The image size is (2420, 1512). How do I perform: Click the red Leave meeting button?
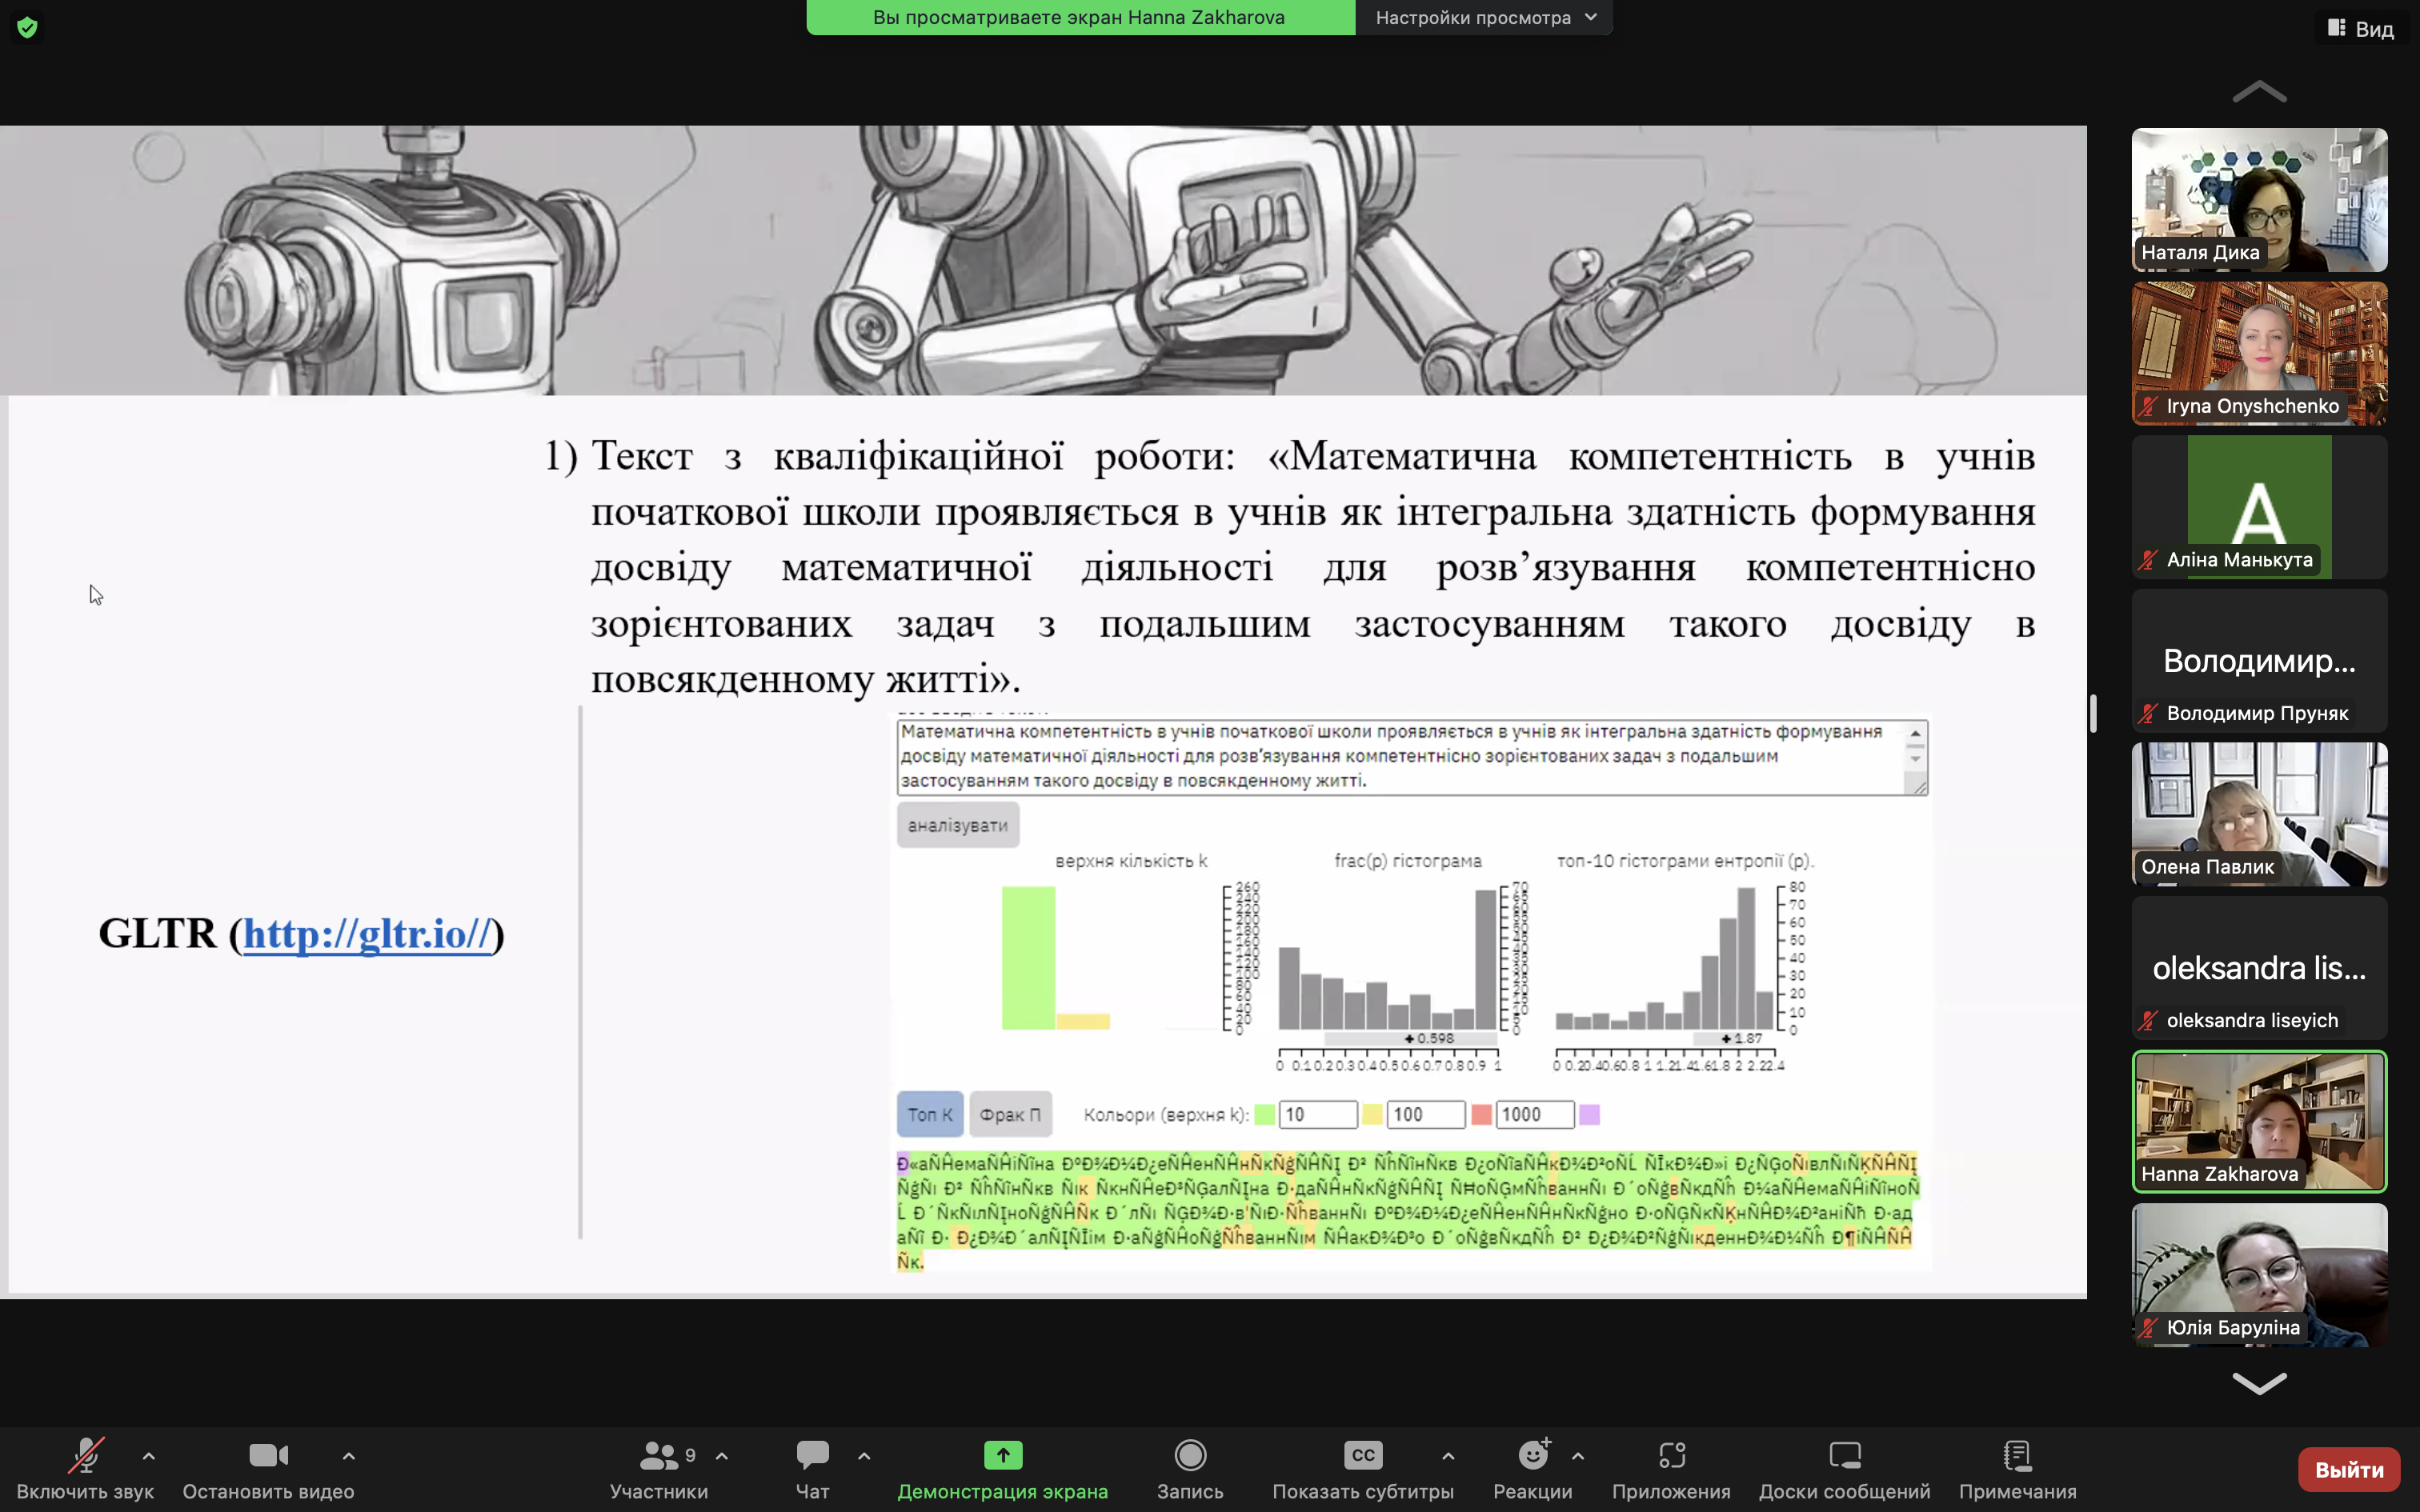tap(2348, 1469)
